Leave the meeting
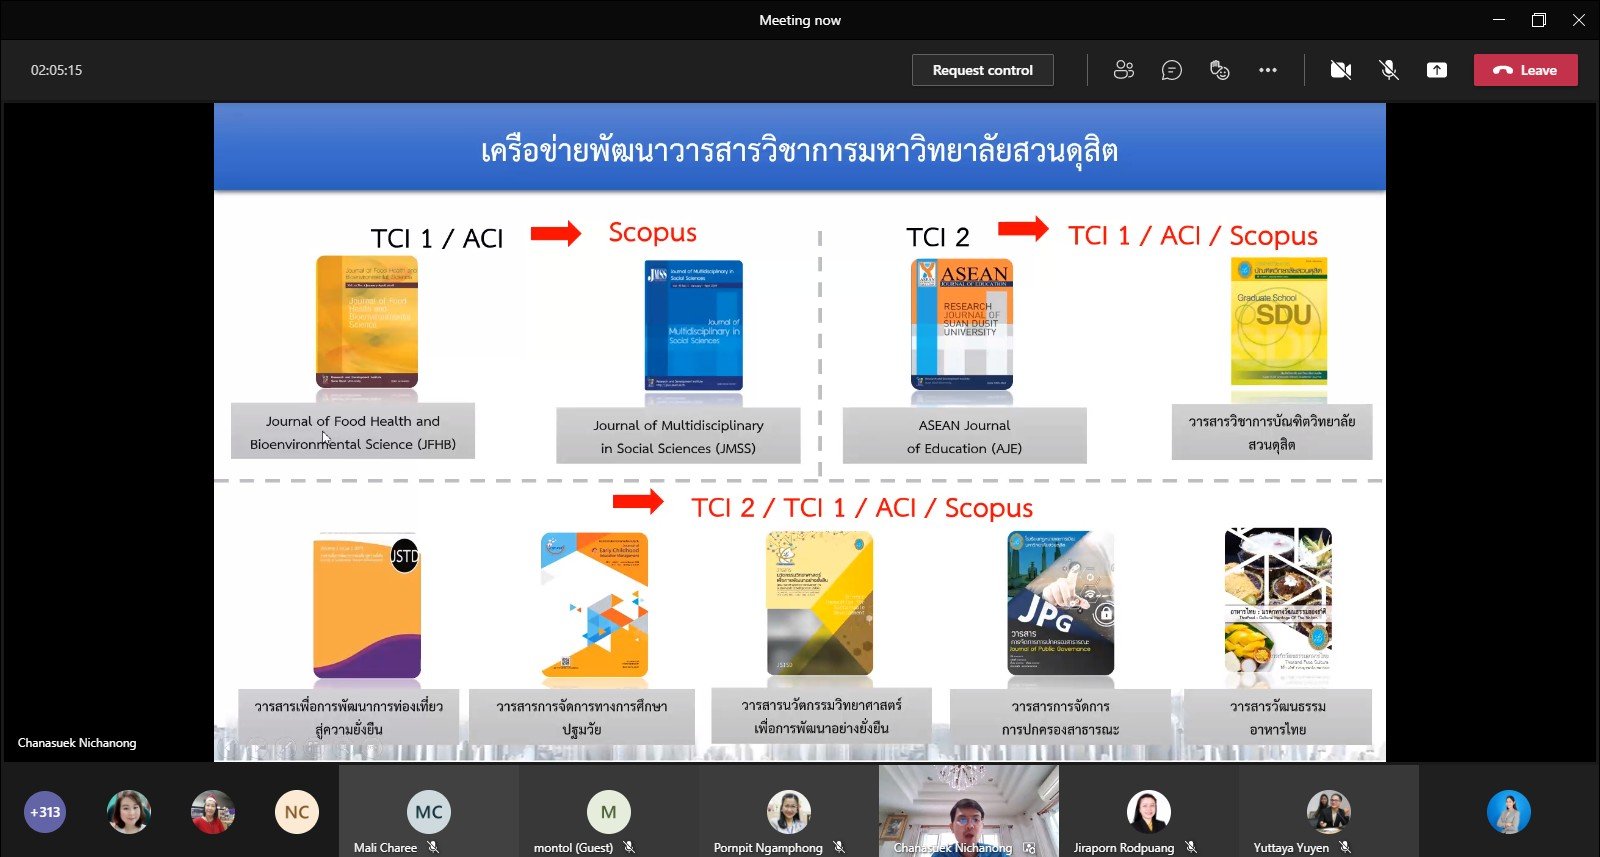Viewport: 1600px width, 857px height. [1525, 70]
